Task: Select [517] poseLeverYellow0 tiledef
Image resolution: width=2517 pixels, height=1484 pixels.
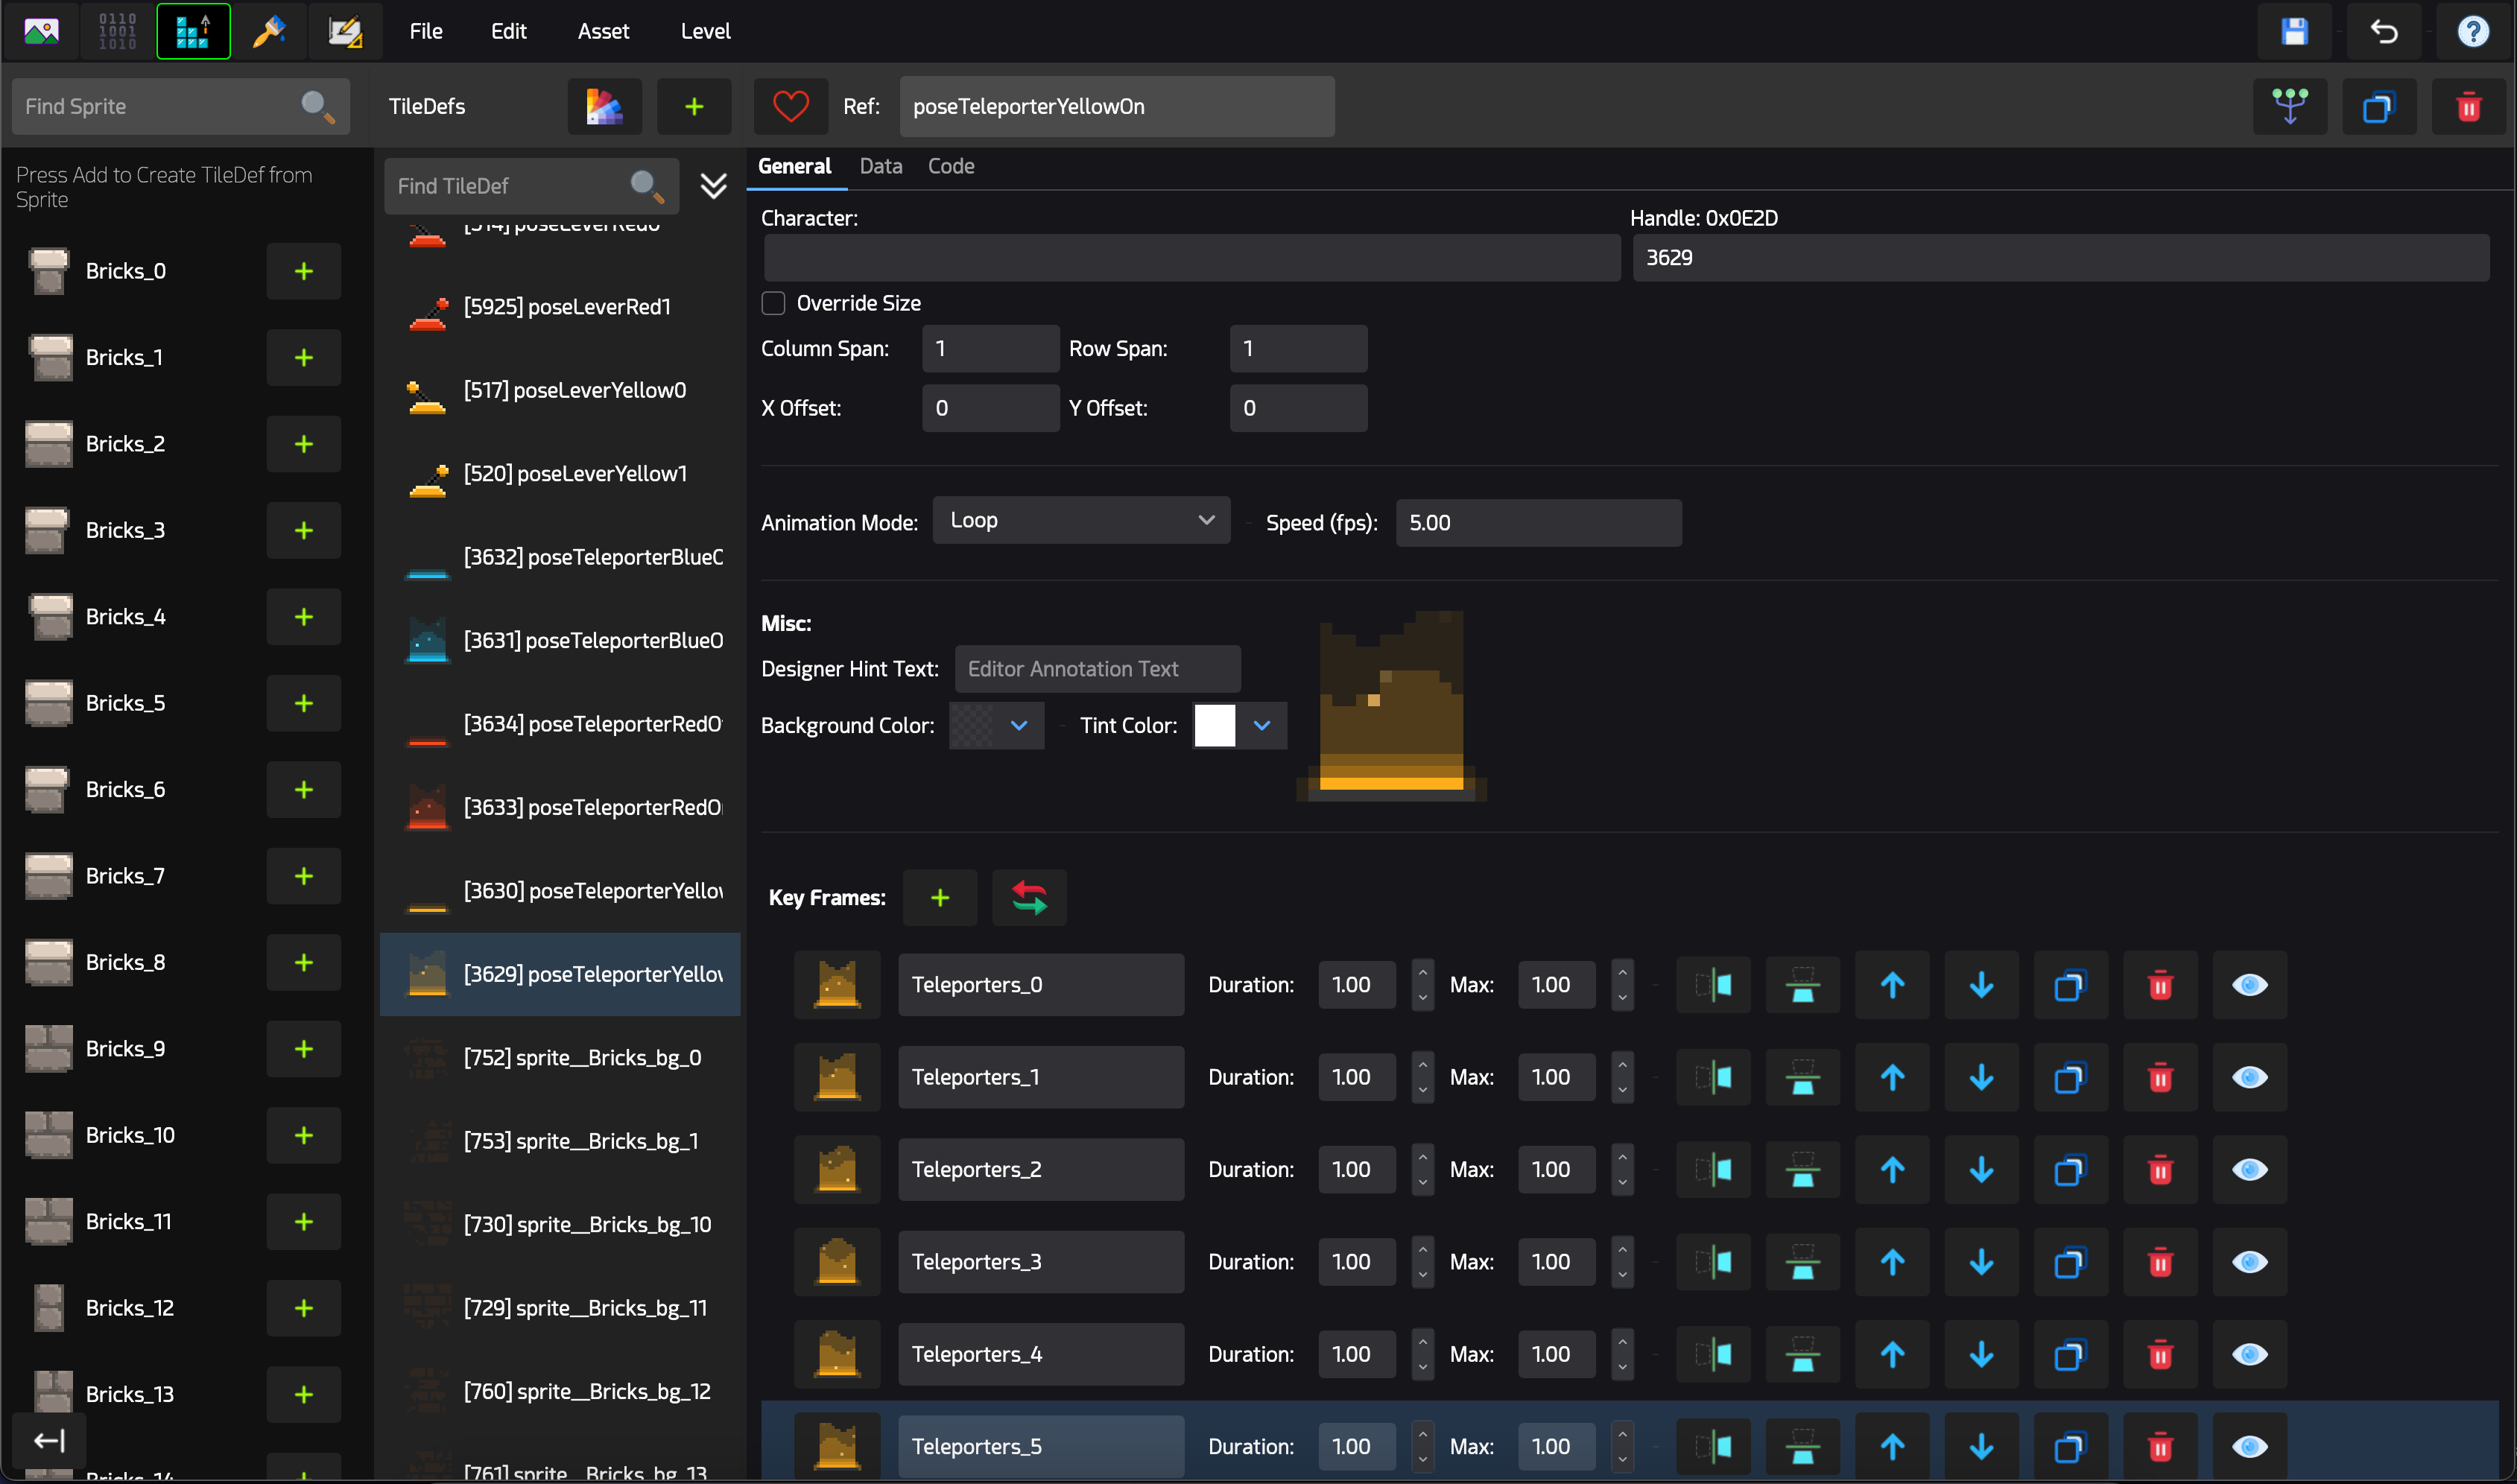Action: coord(560,390)
